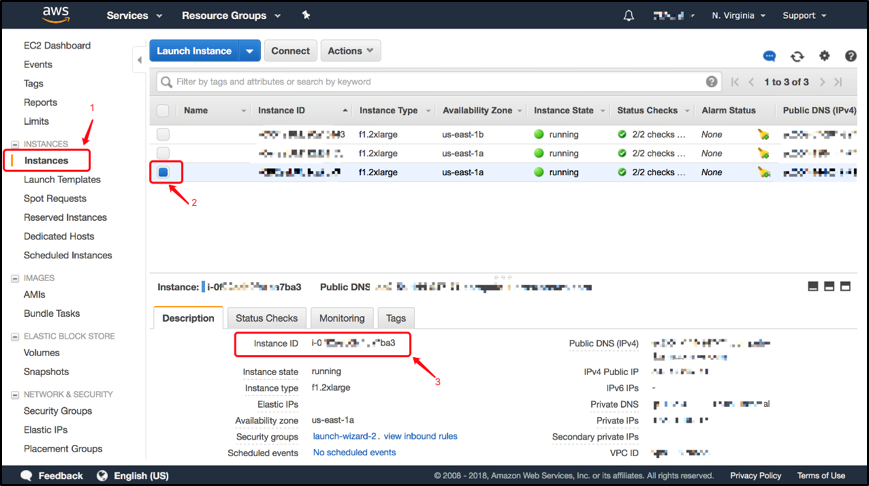Collapse the NETWORK & SECURITY section

(x=15, y=395)
